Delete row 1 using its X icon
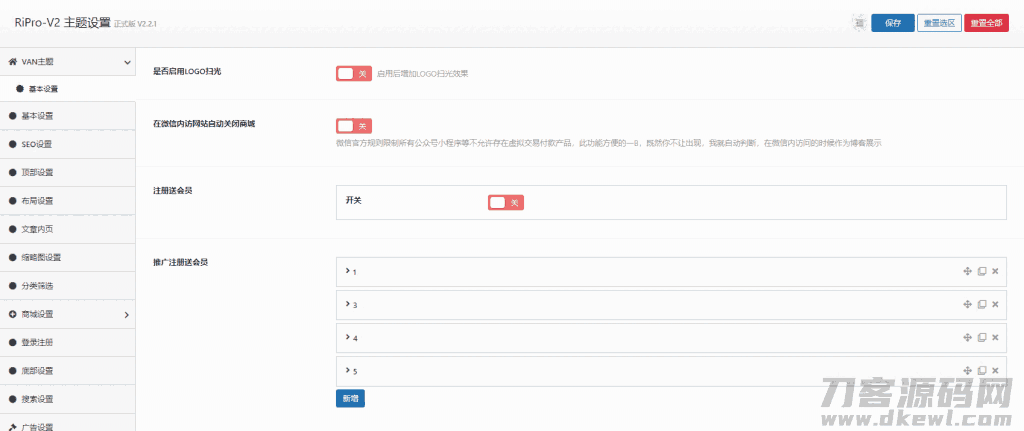1024x431 pixels. pos(995,271)
